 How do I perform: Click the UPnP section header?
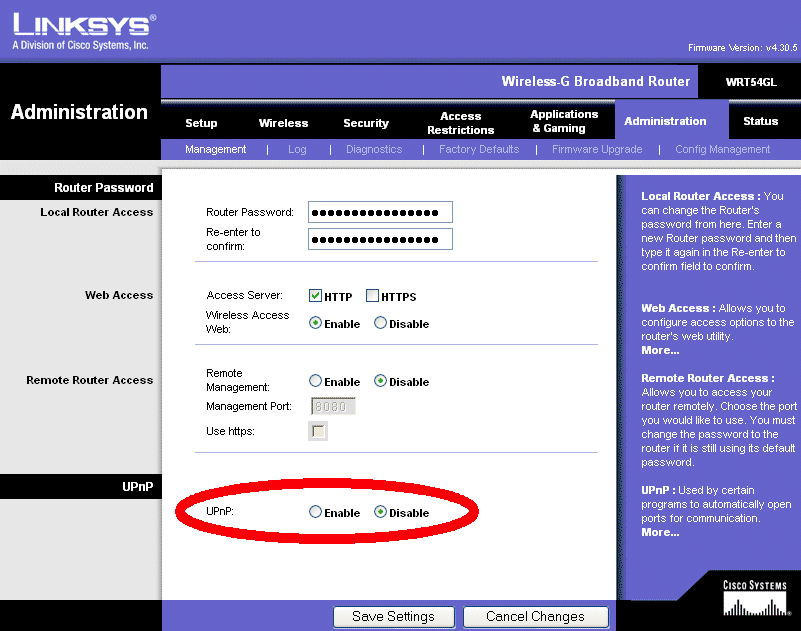tap(137, 486)
